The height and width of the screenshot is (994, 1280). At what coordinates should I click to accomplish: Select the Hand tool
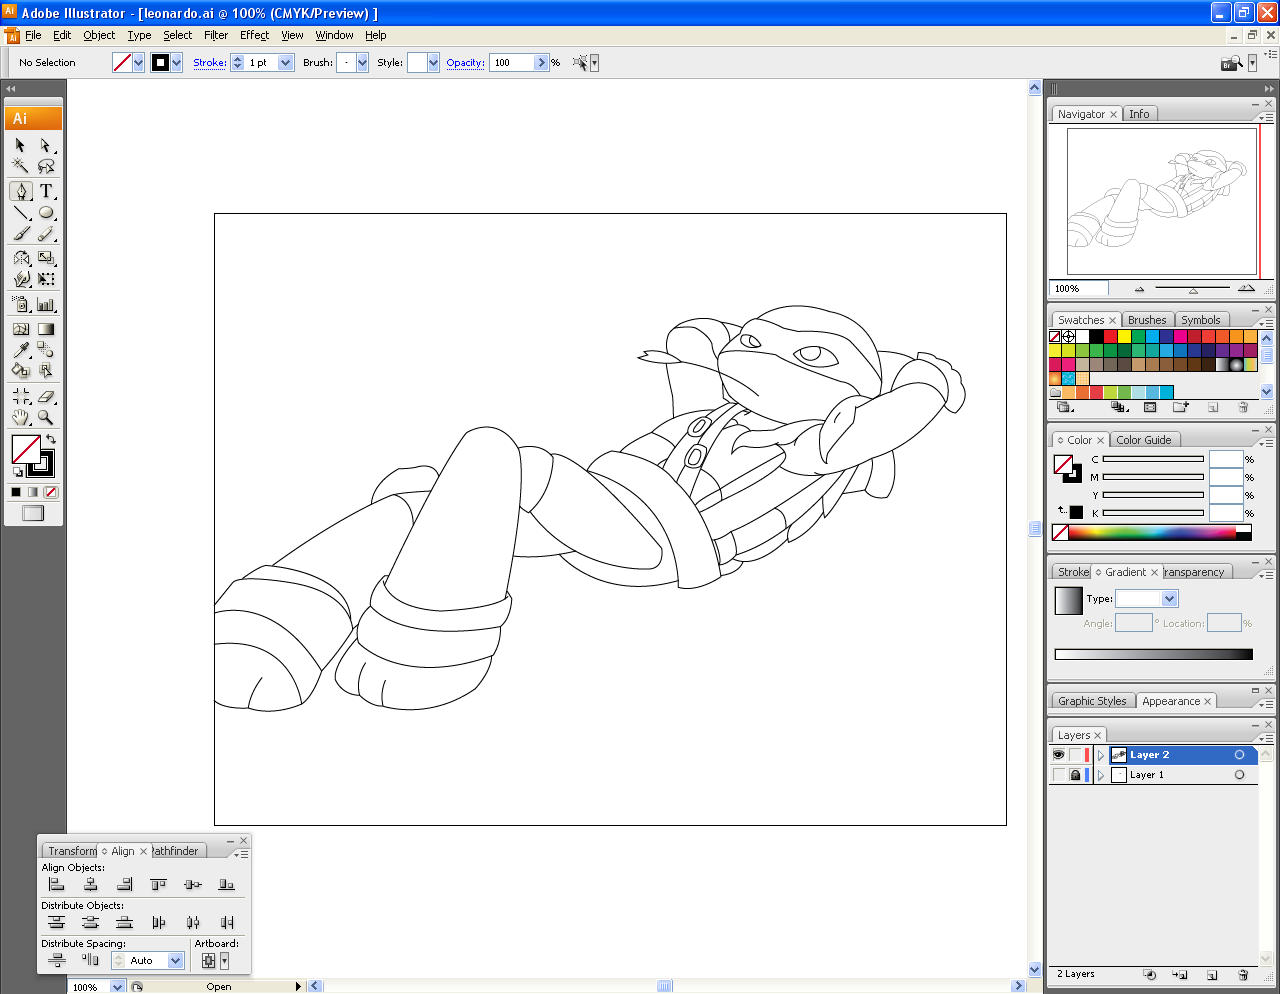[20, 417]
